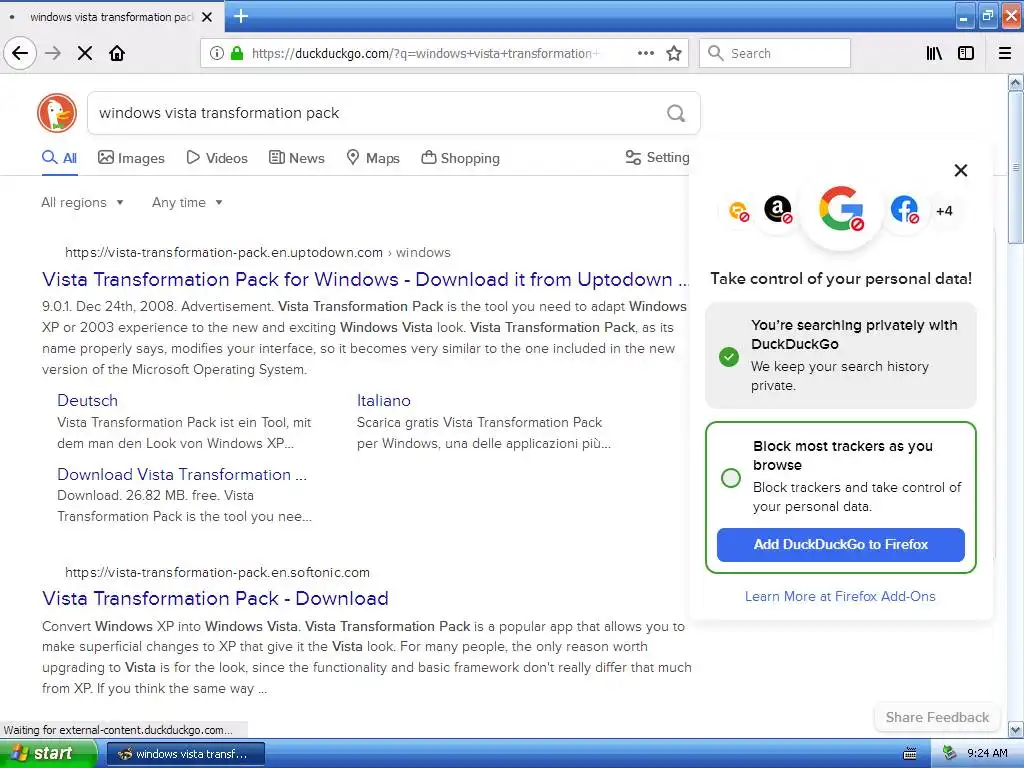
Task: Toggle the sidebar view icon
Action: click(x=966, y=53)
